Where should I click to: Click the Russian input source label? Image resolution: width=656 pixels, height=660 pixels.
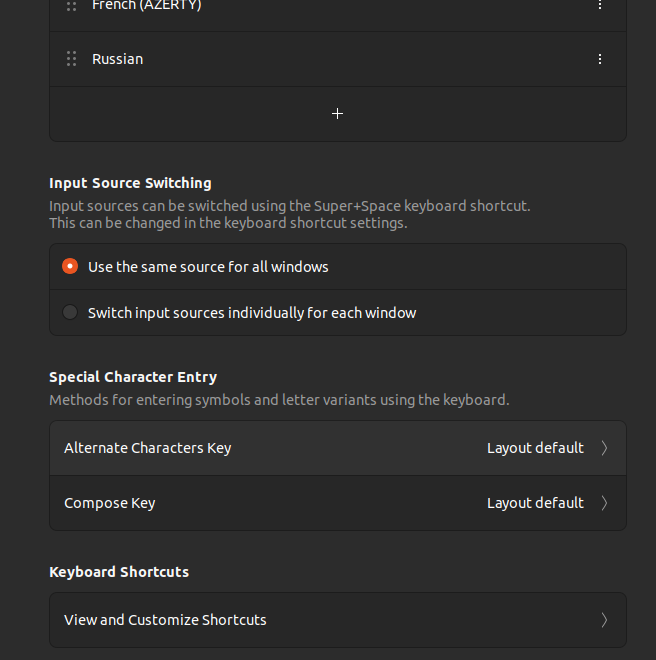click(x=117, y=59)
